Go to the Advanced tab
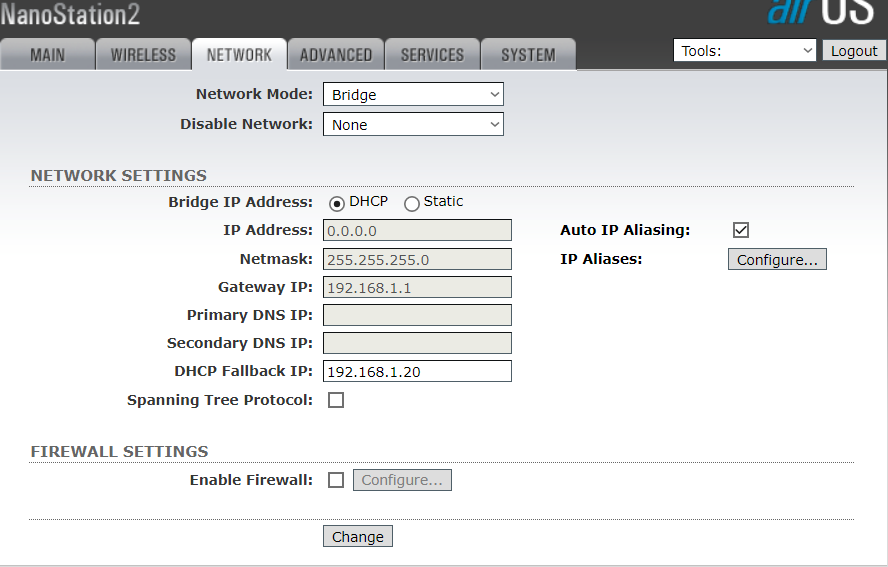 [336, 55]
